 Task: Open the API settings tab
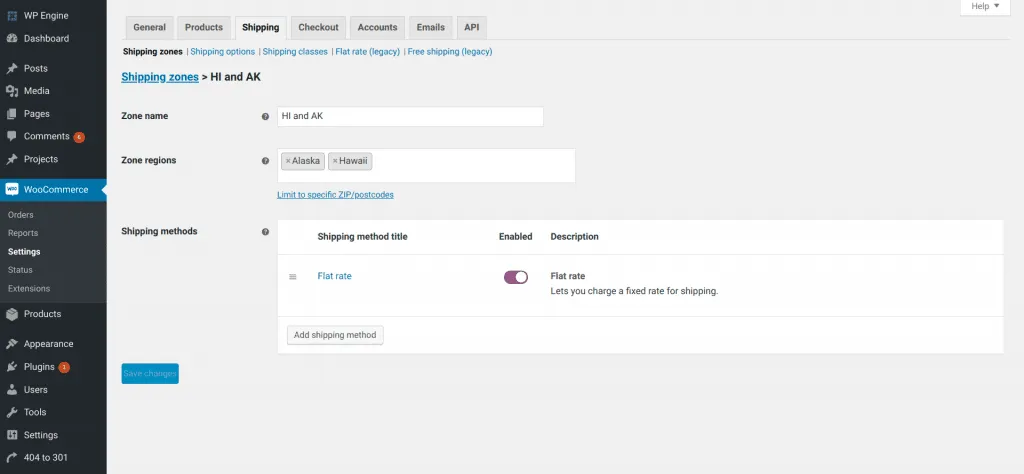tap(472, 27)
